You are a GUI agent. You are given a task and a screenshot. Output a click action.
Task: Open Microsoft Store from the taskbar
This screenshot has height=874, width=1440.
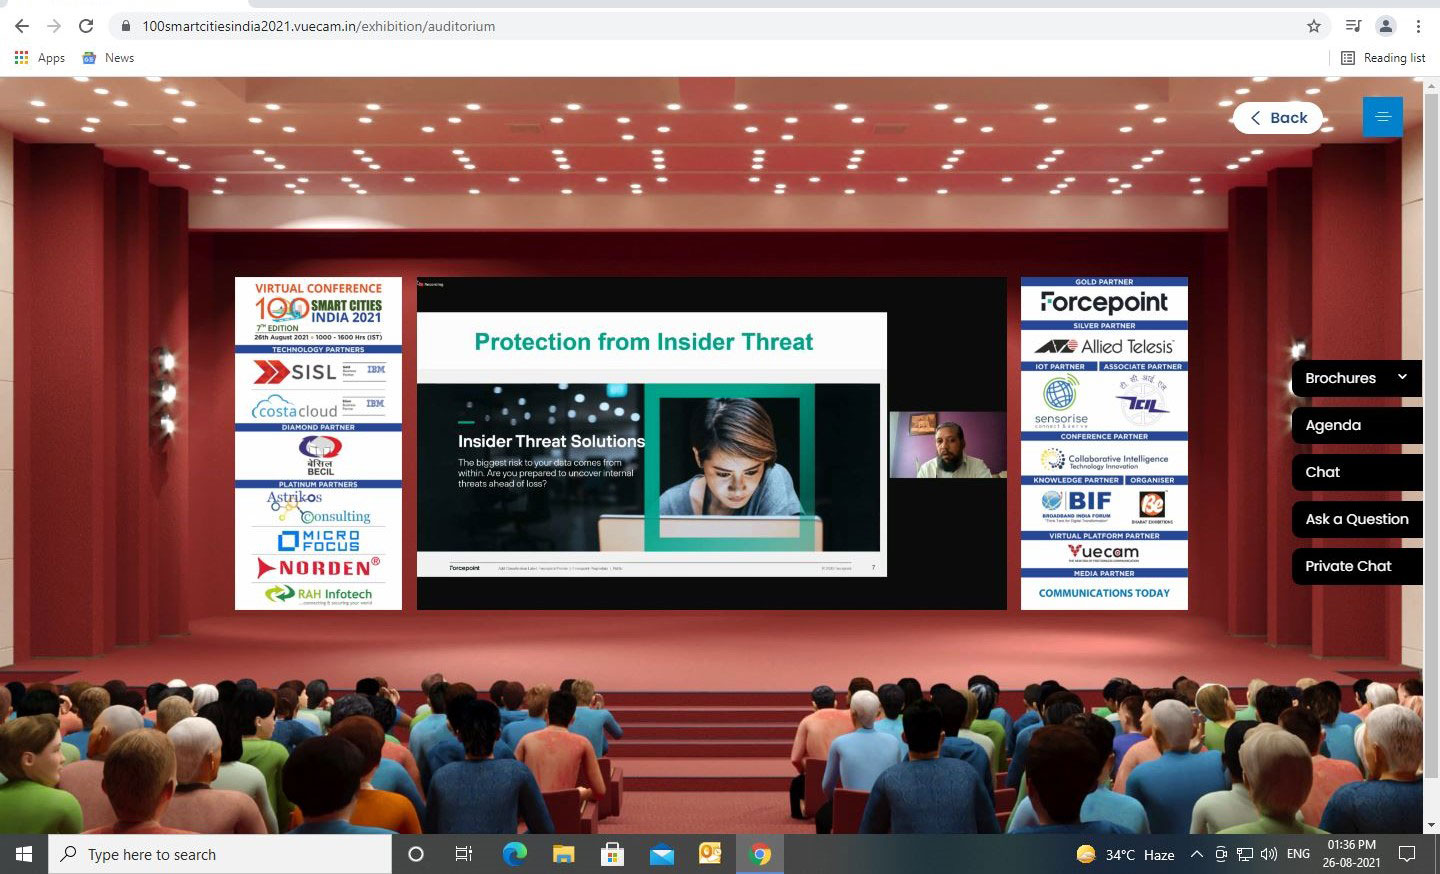point(612,854)
